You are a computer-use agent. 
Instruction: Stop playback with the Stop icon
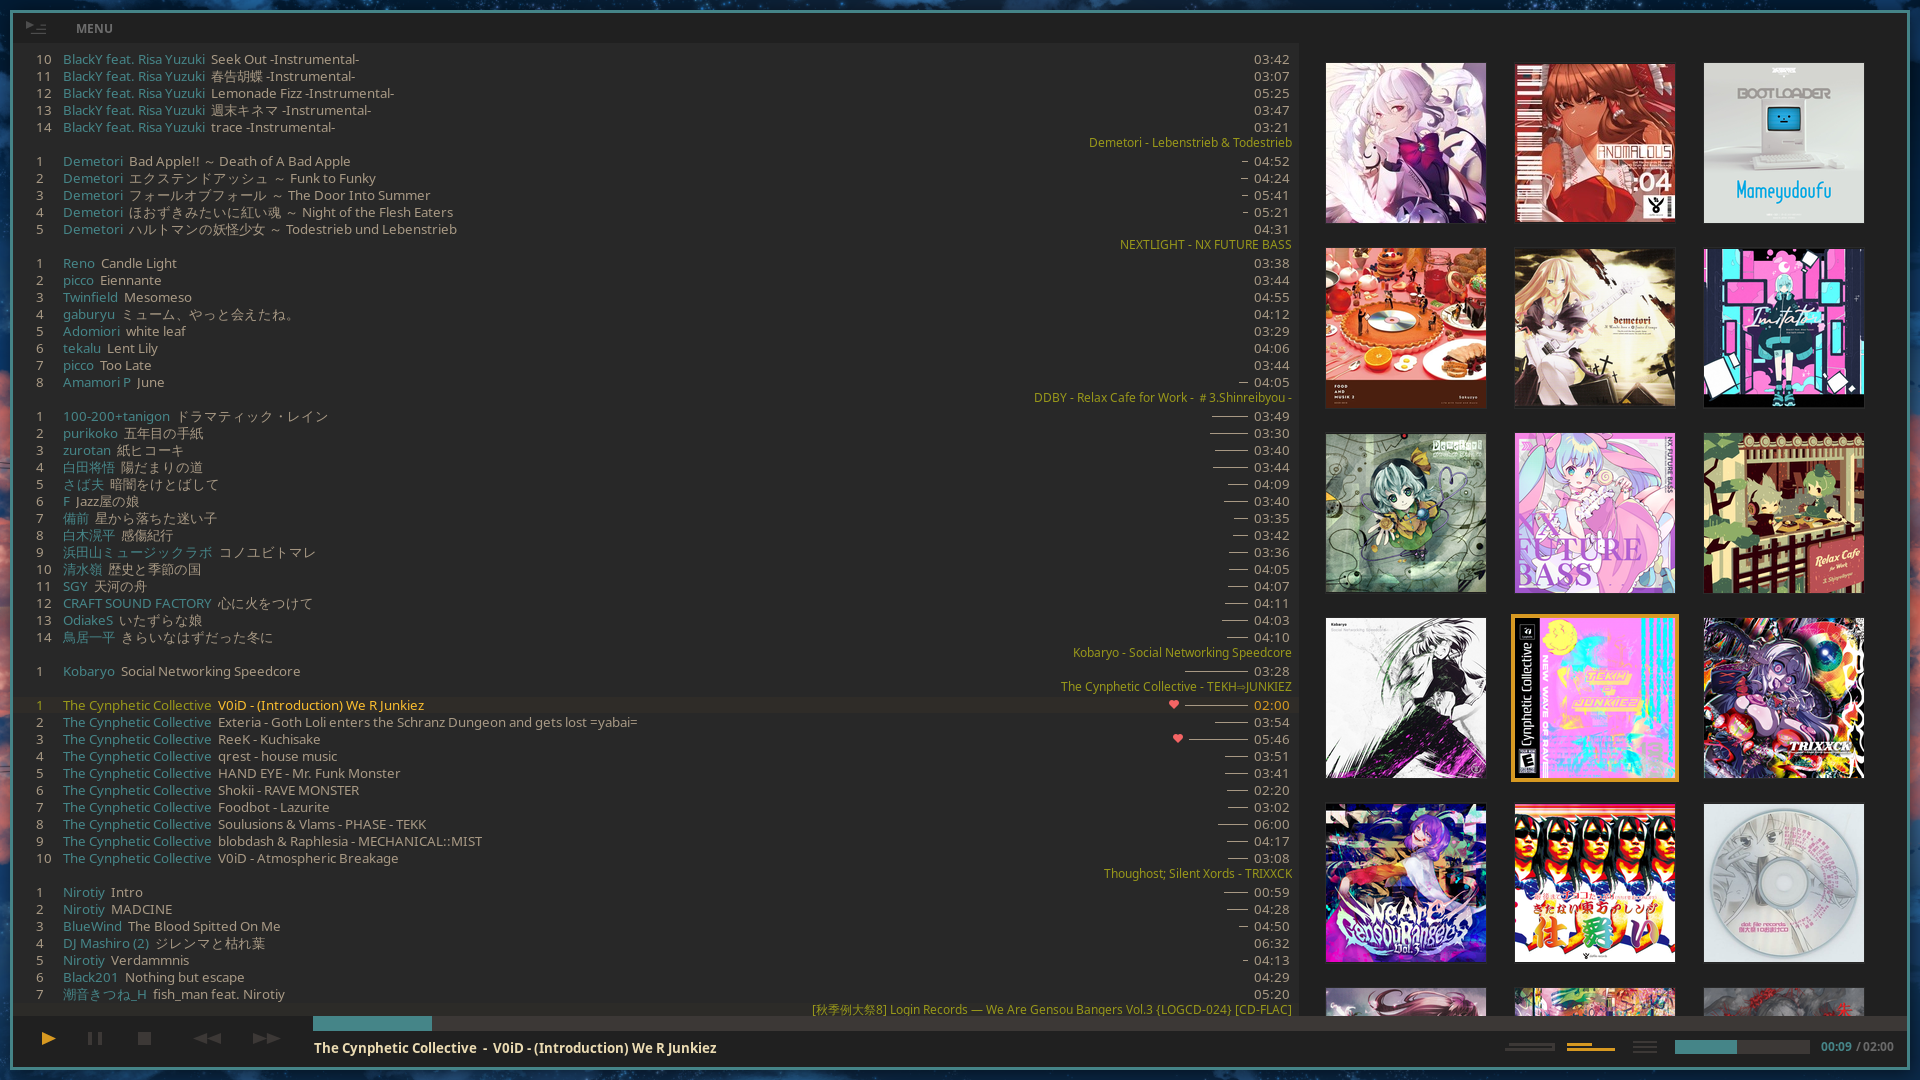point(144,1038)
